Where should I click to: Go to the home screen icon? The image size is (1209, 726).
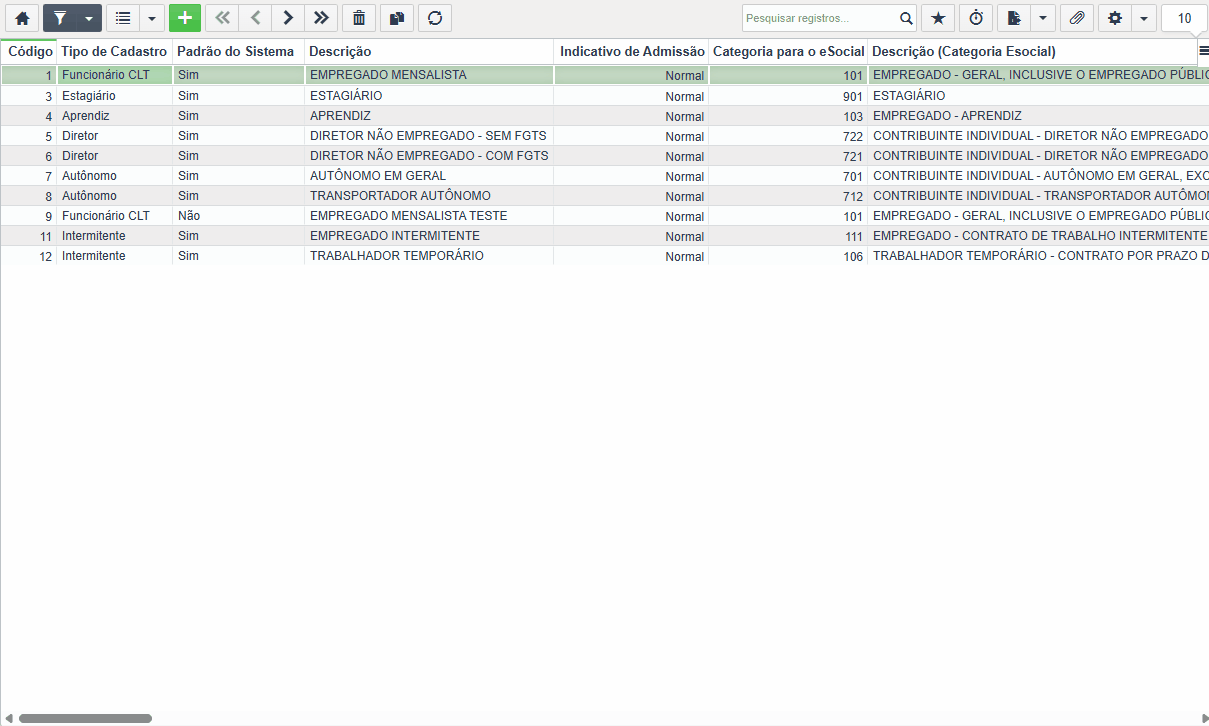click(22, 18)
